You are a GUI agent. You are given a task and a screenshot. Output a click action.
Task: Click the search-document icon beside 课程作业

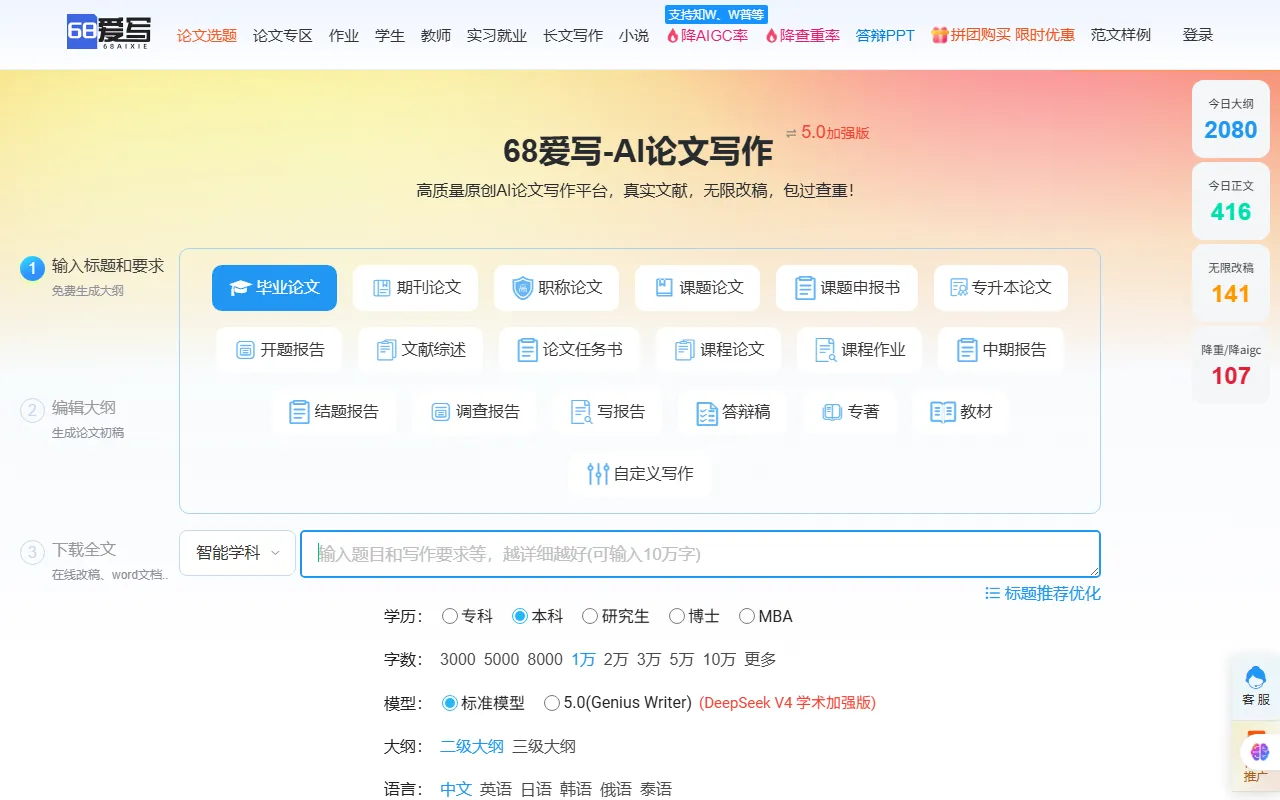(x=826, y=350)
